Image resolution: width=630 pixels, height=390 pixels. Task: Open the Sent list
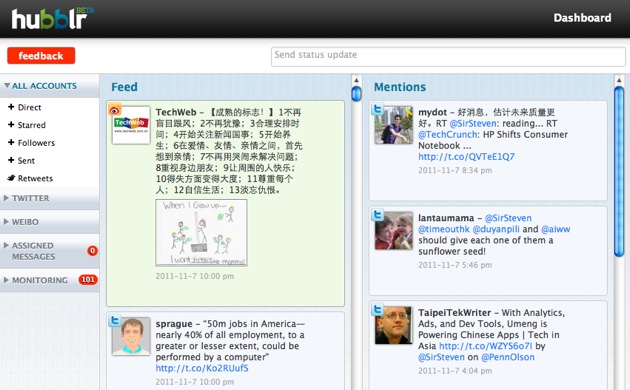click(26, 160)
